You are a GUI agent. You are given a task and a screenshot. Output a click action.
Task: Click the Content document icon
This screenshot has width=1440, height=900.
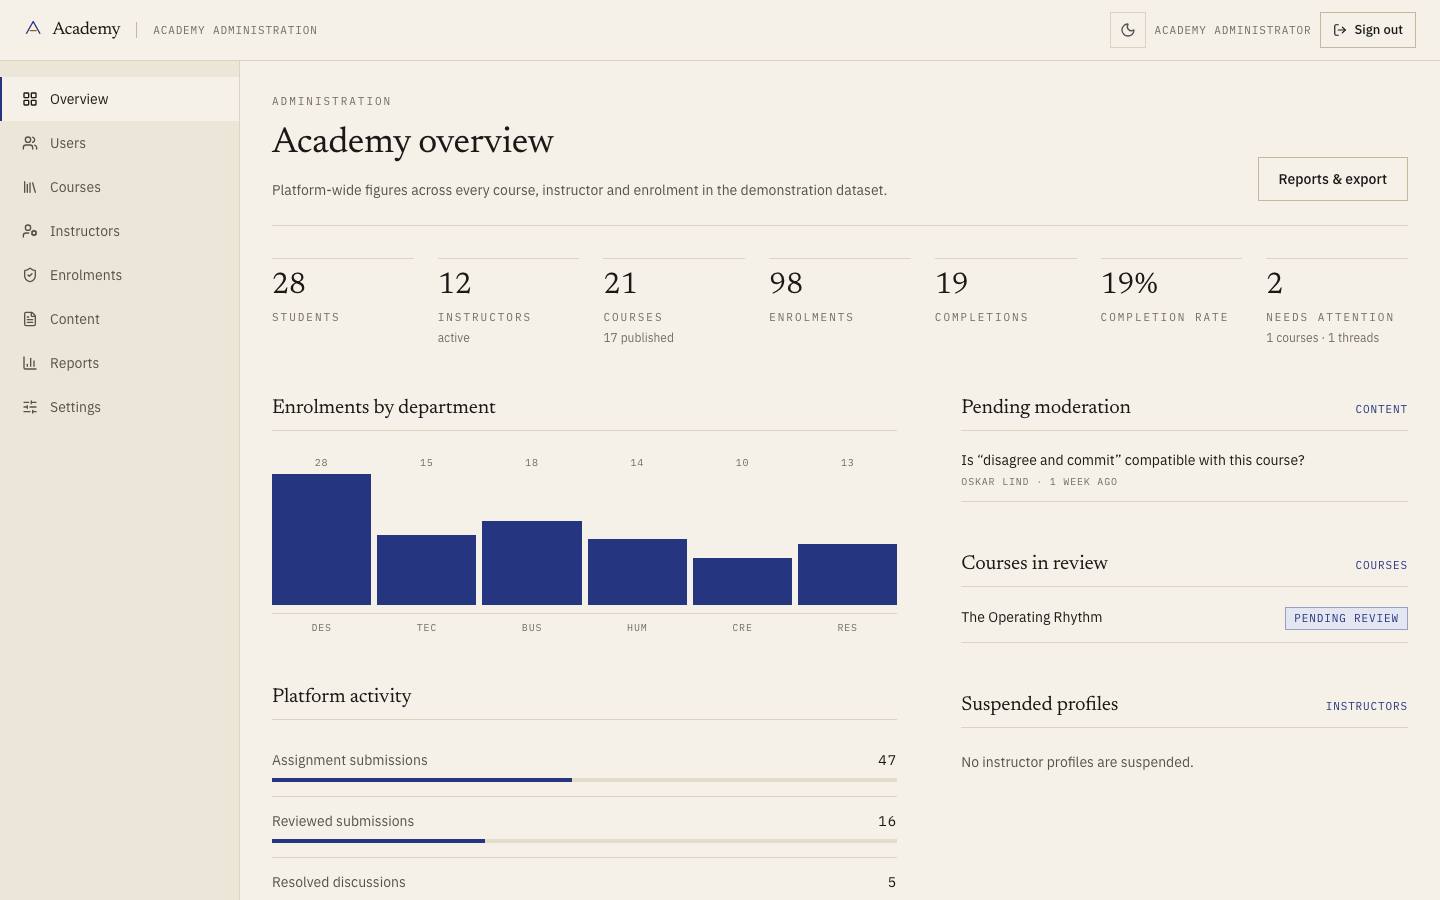(x=30, y=319)
